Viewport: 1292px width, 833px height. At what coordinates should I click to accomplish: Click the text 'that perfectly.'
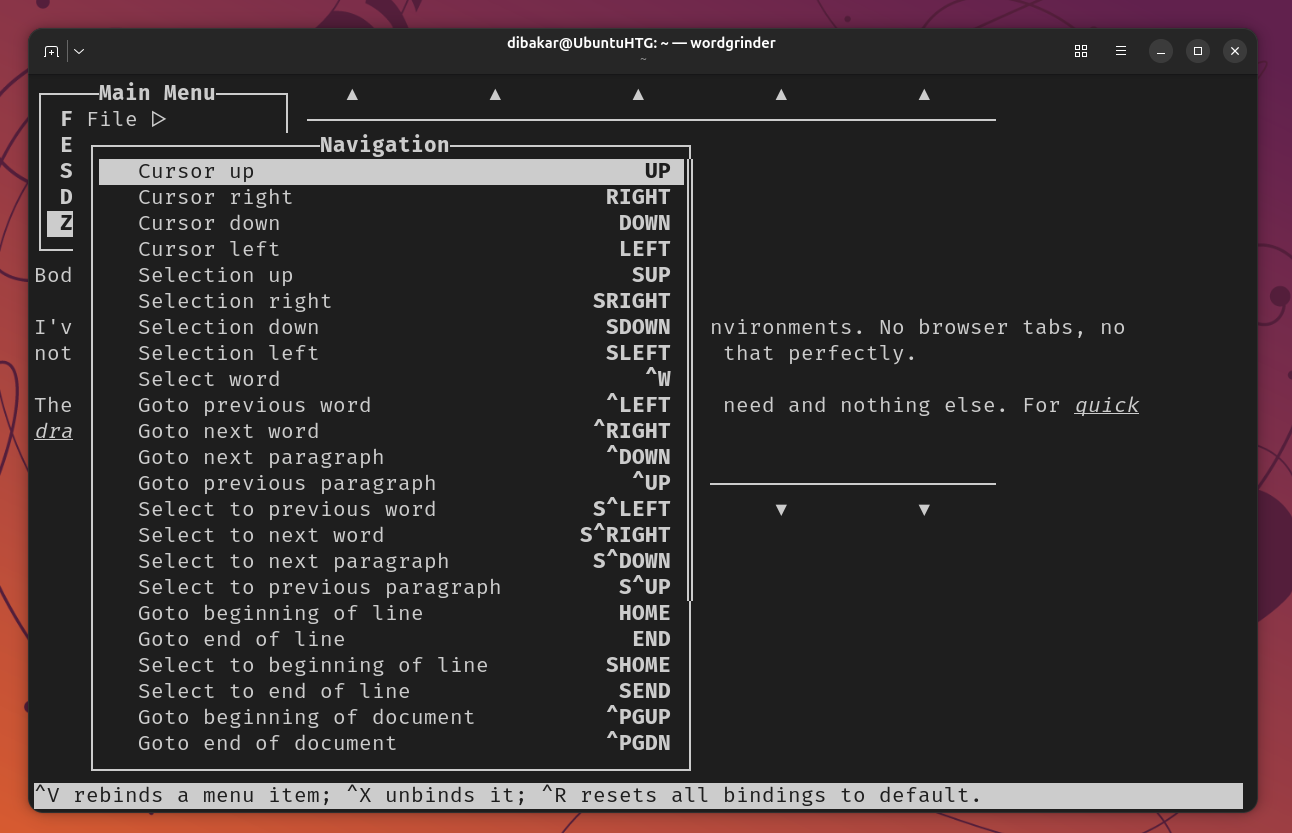click(820, 353)
